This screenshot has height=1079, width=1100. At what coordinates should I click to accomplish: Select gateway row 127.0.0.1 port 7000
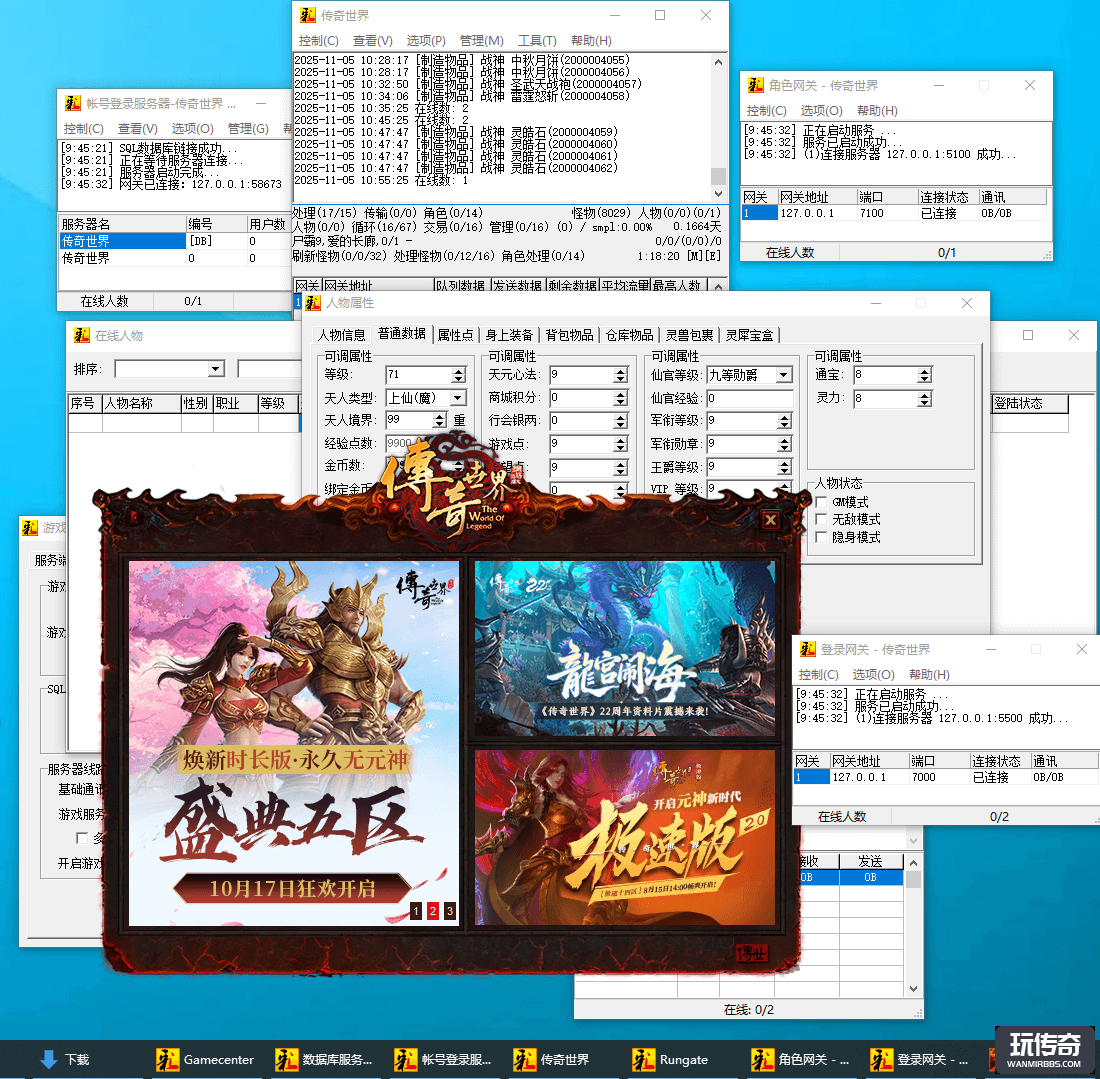(946, 777)
